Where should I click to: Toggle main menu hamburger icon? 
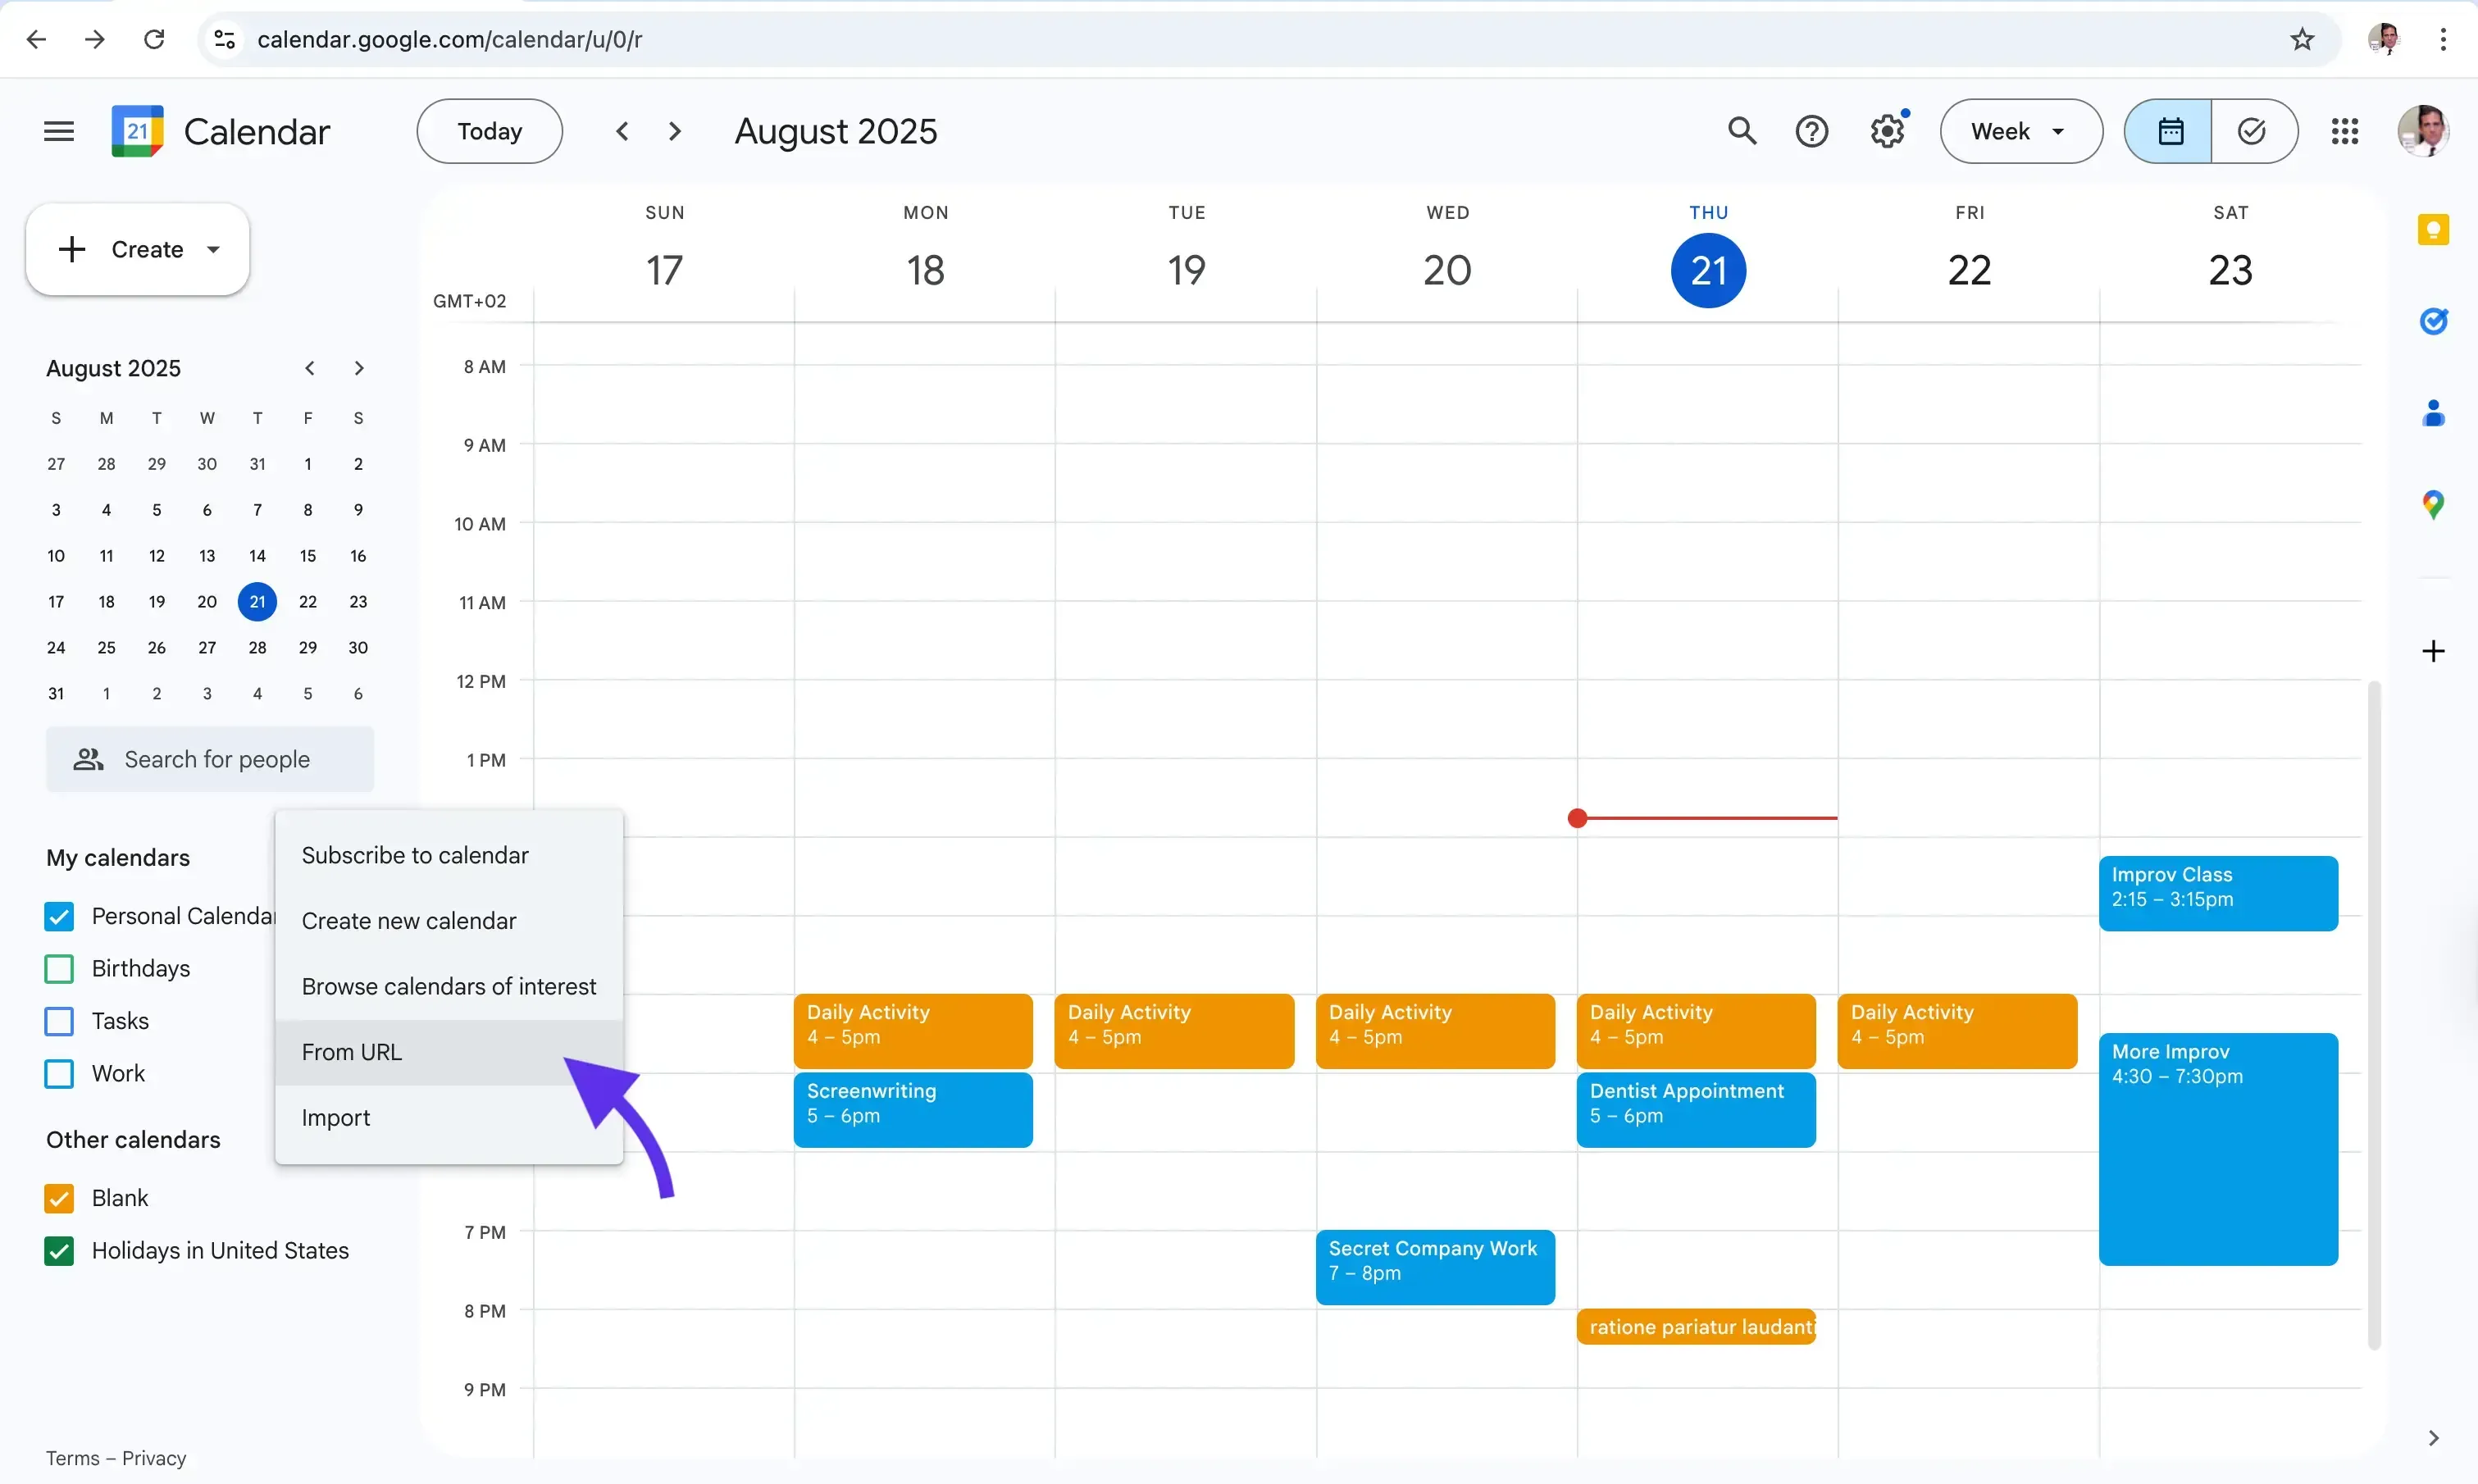(x=59, y=131)
